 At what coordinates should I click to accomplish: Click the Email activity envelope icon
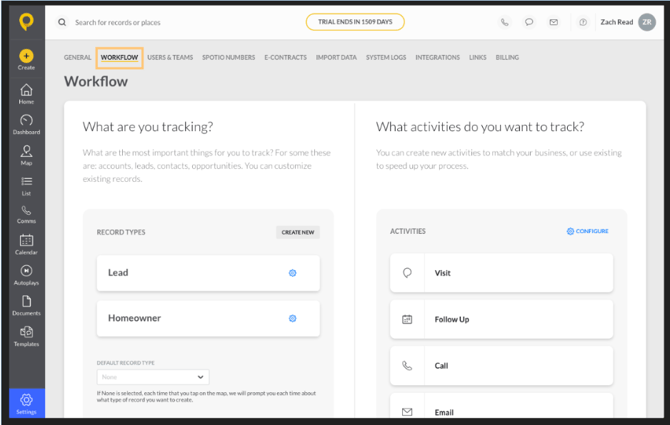407,412
